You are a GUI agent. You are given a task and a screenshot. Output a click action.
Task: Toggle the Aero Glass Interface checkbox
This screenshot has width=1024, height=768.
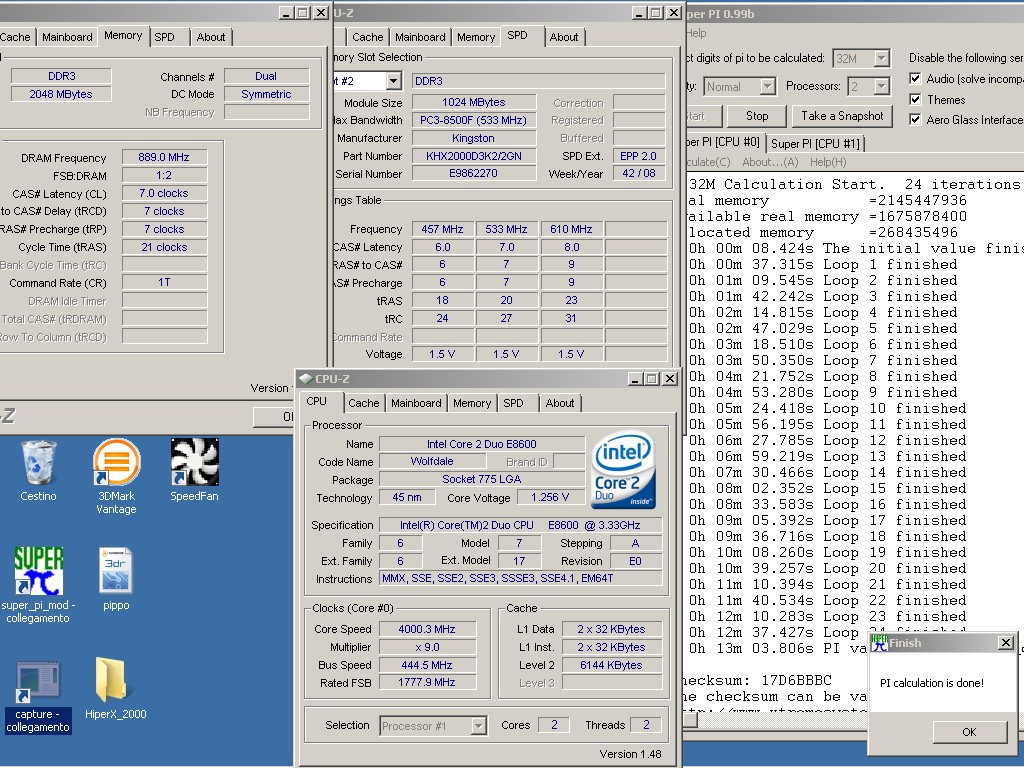click(915, 120)
